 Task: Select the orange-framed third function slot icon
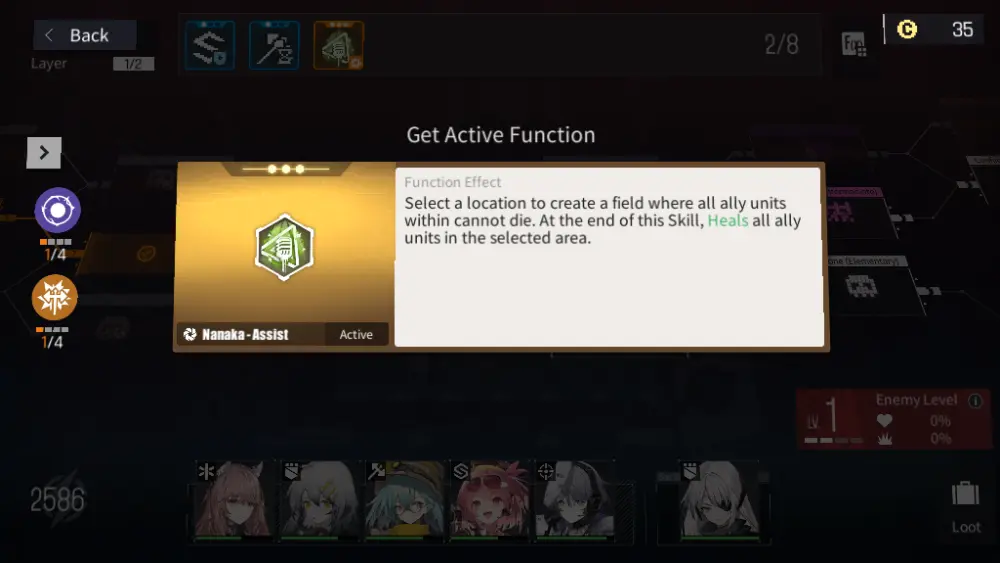[x=339, y=45]
